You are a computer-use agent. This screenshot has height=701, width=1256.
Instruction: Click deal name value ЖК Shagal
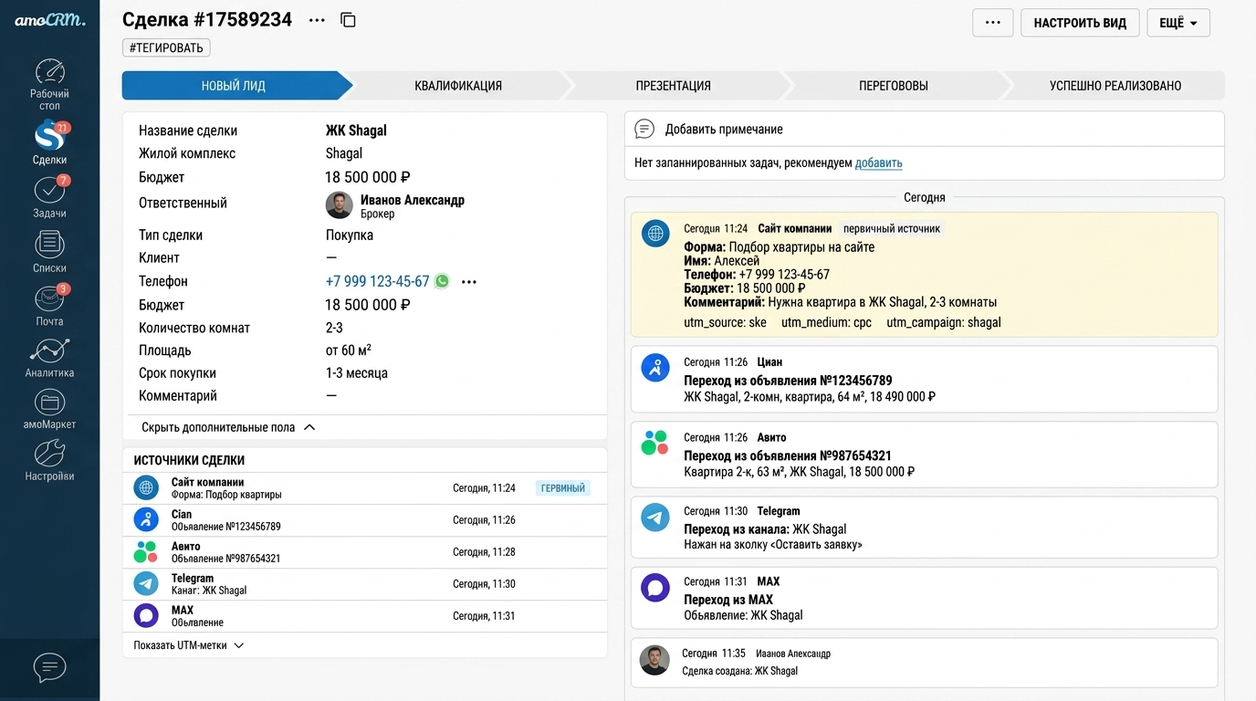pos(356,131)
